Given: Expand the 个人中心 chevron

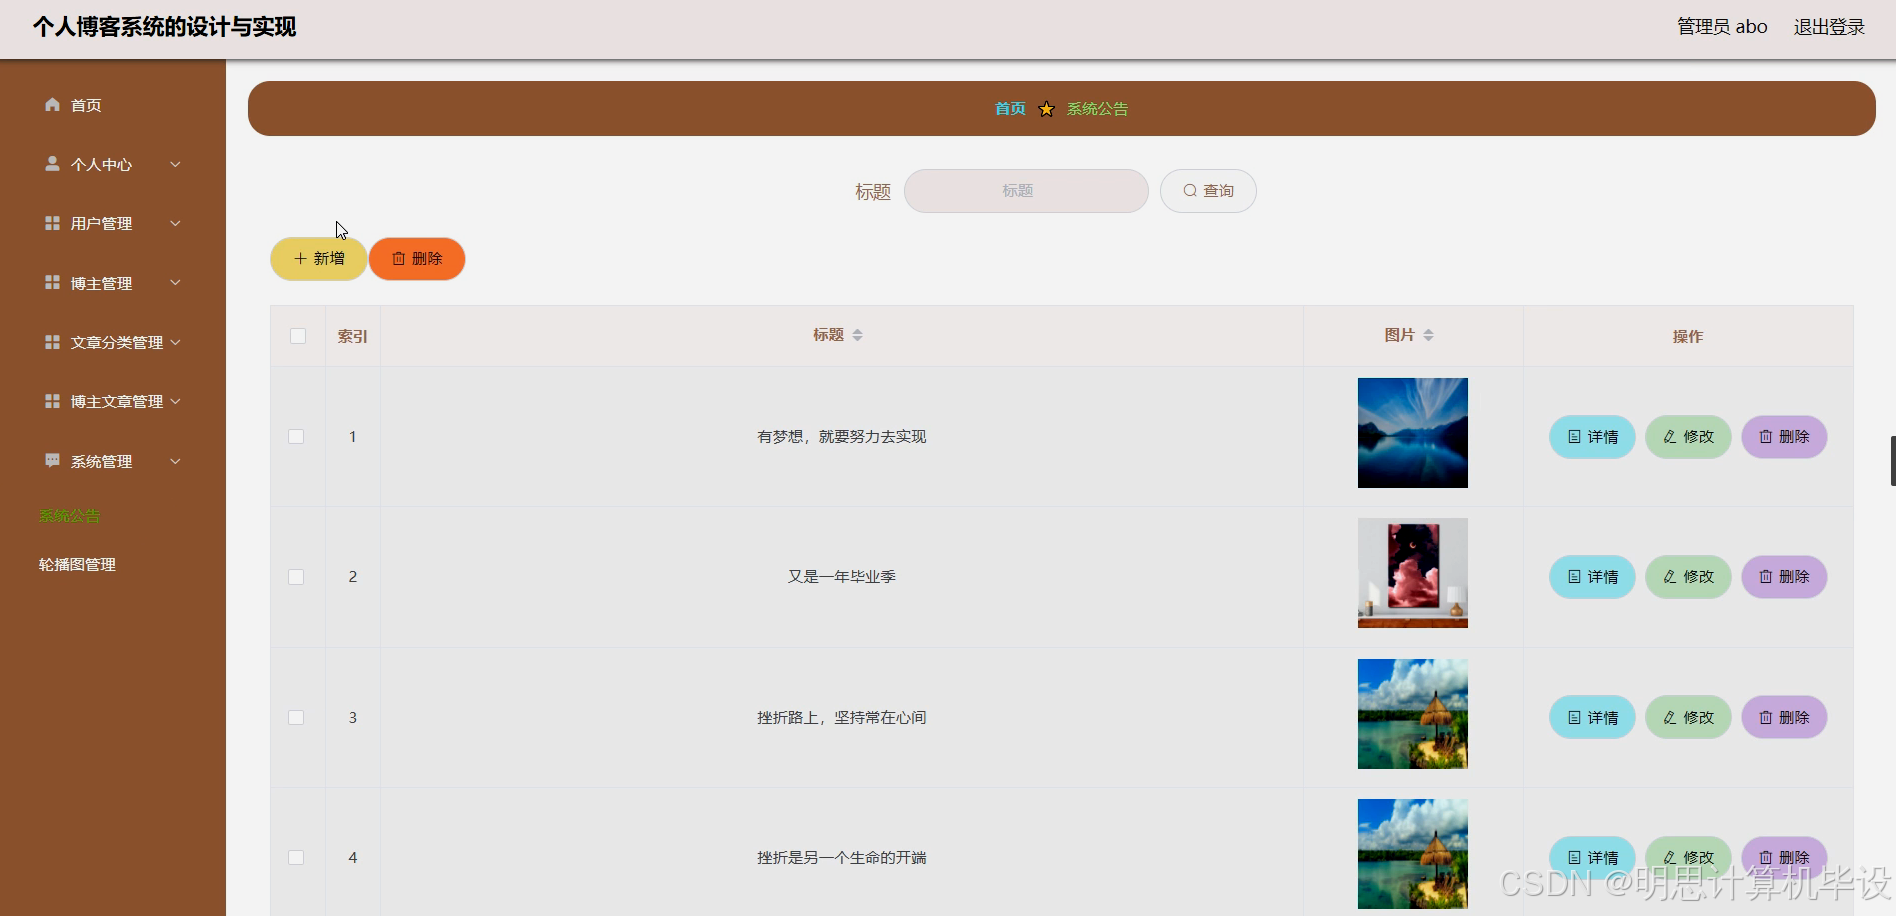Looking at the screenshot, I should 175,164.
